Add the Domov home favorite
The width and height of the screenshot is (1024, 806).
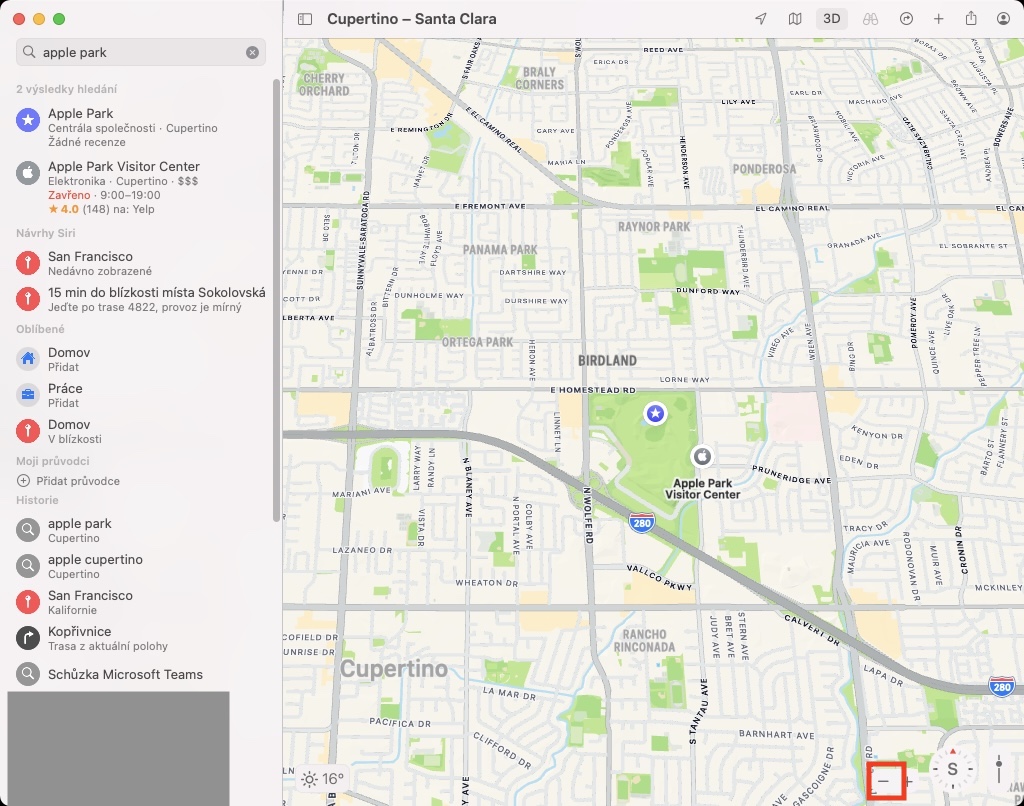140,359
